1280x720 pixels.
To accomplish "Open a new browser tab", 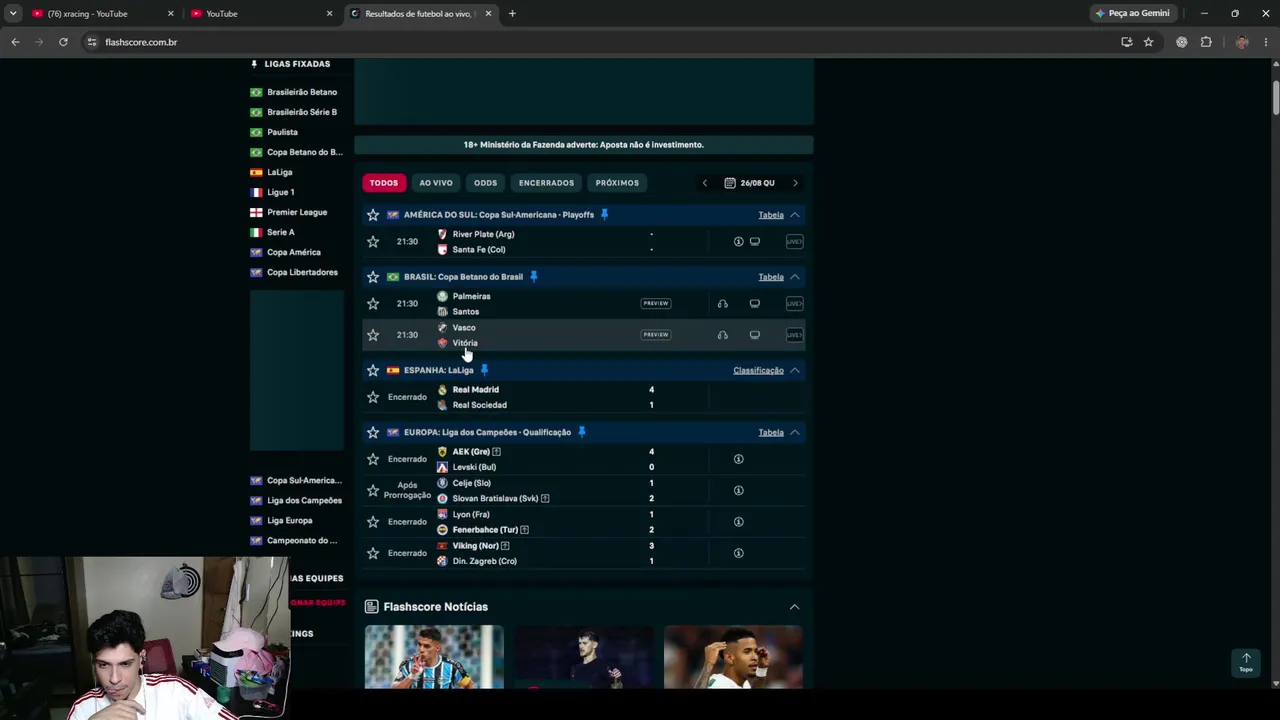I will [x=512, y=14].
